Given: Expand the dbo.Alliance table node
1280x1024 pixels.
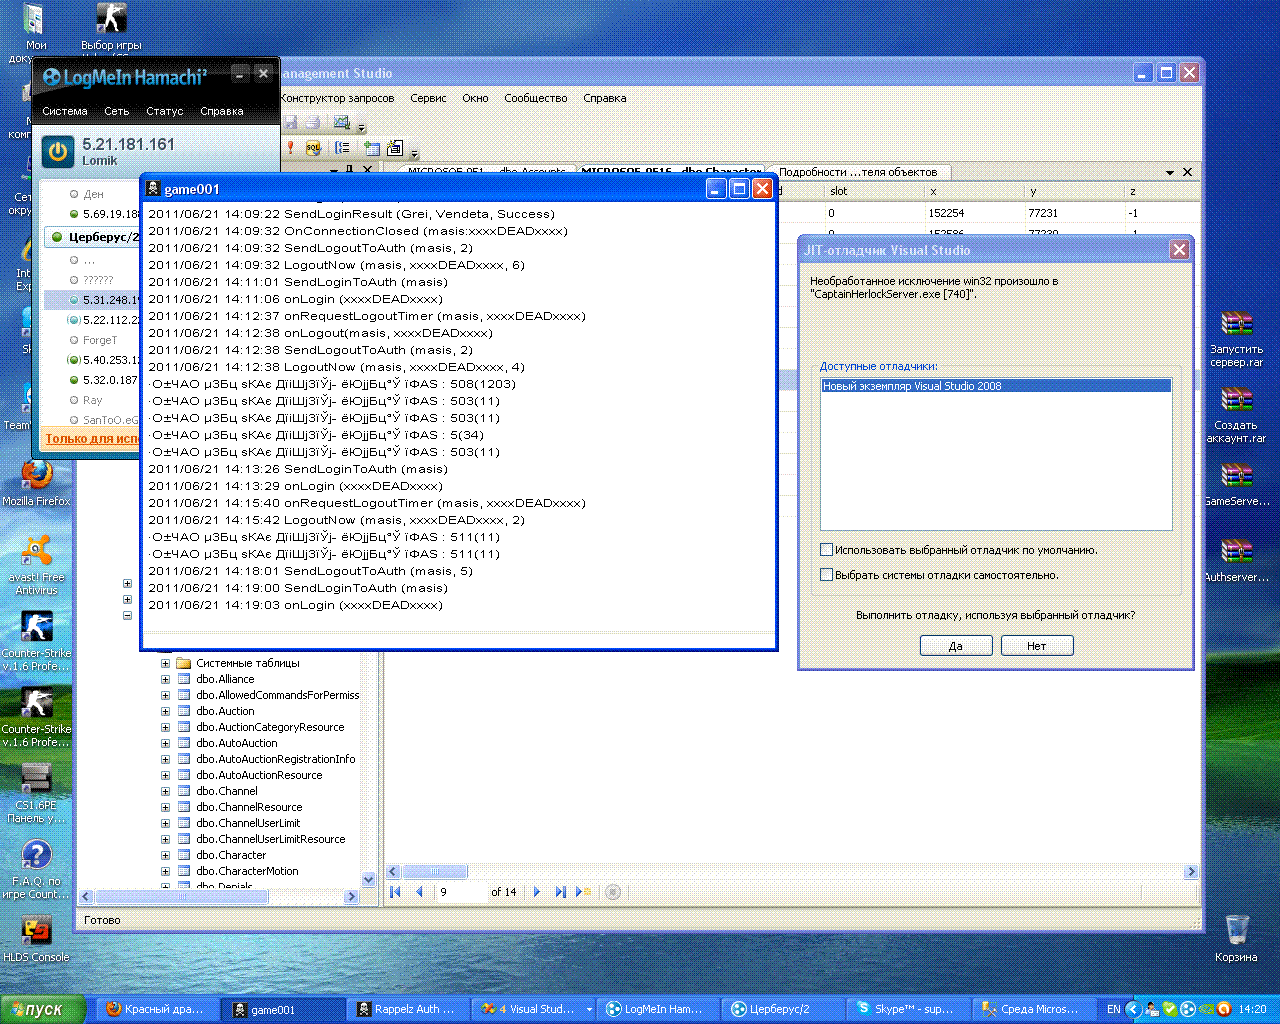Looking at the screenshot, I should (165, 679).
